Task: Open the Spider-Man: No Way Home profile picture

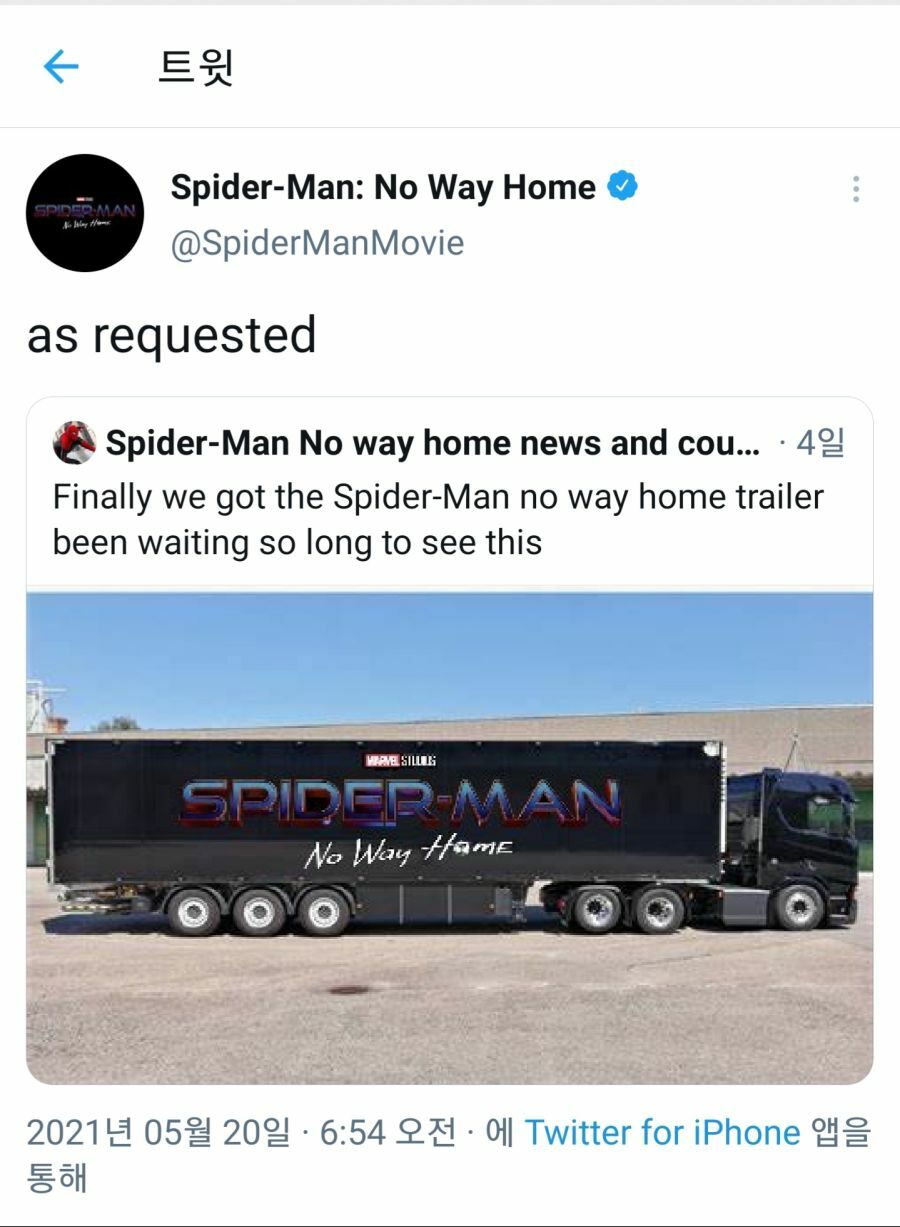Action: (x=86, y=213)
